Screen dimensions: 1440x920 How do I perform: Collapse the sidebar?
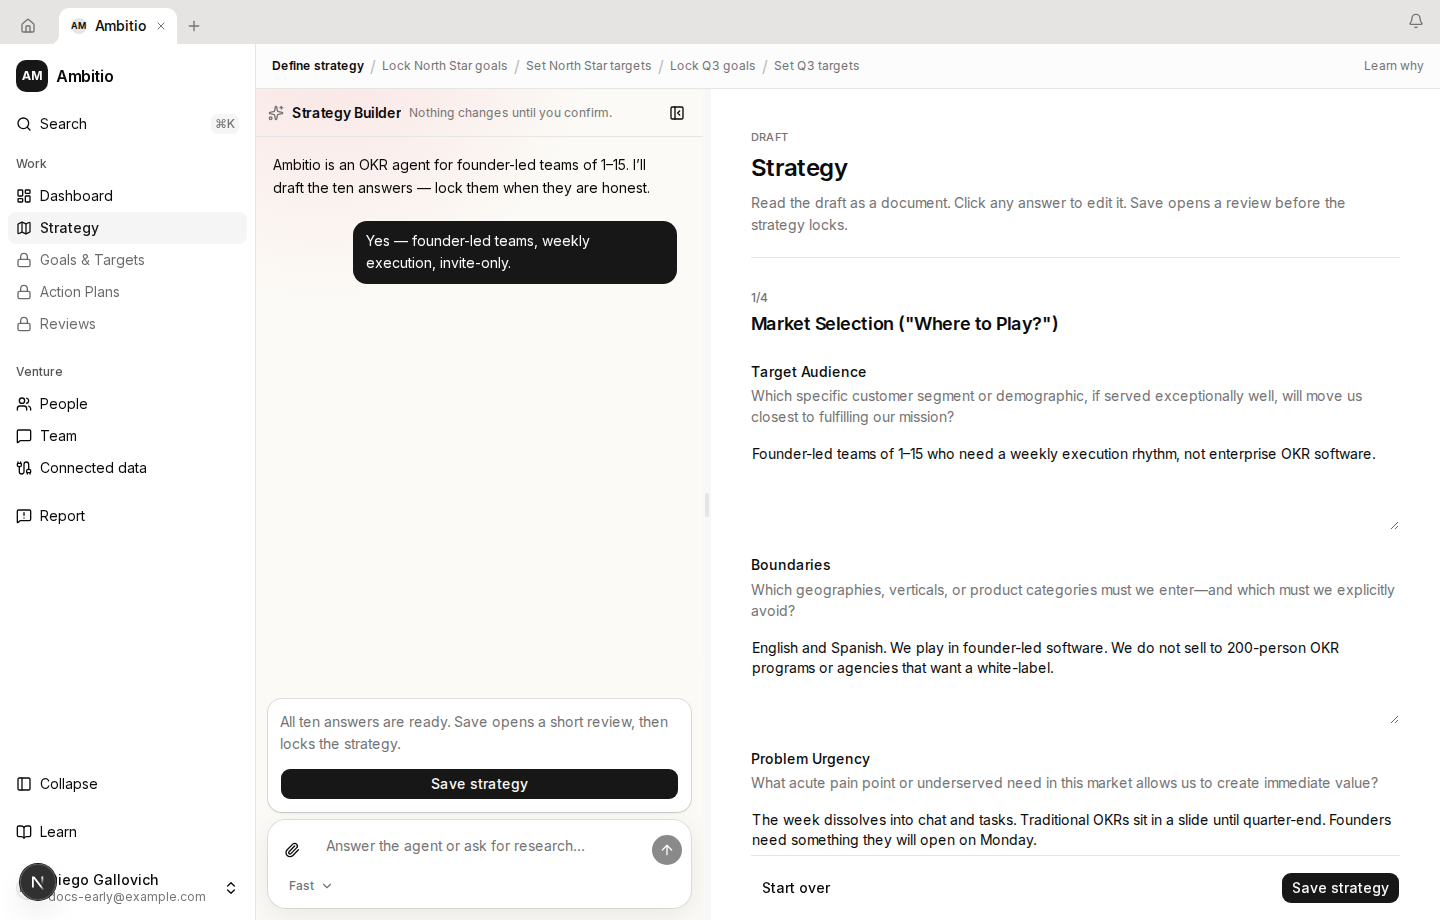click(127, 784)
